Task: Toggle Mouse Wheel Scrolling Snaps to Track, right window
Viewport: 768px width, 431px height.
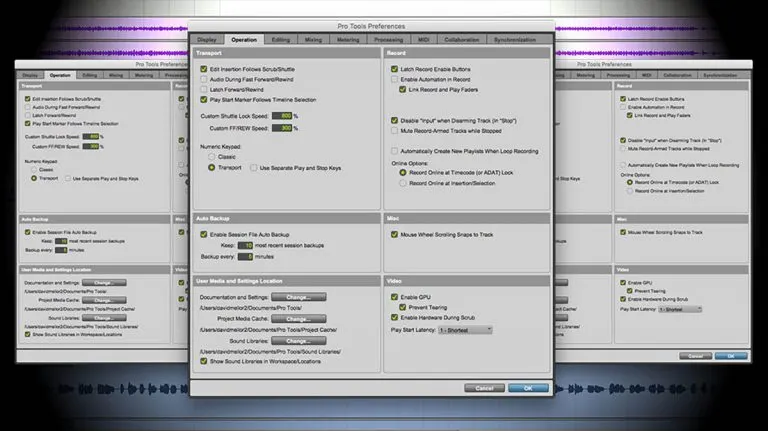Action: (623, 232)
